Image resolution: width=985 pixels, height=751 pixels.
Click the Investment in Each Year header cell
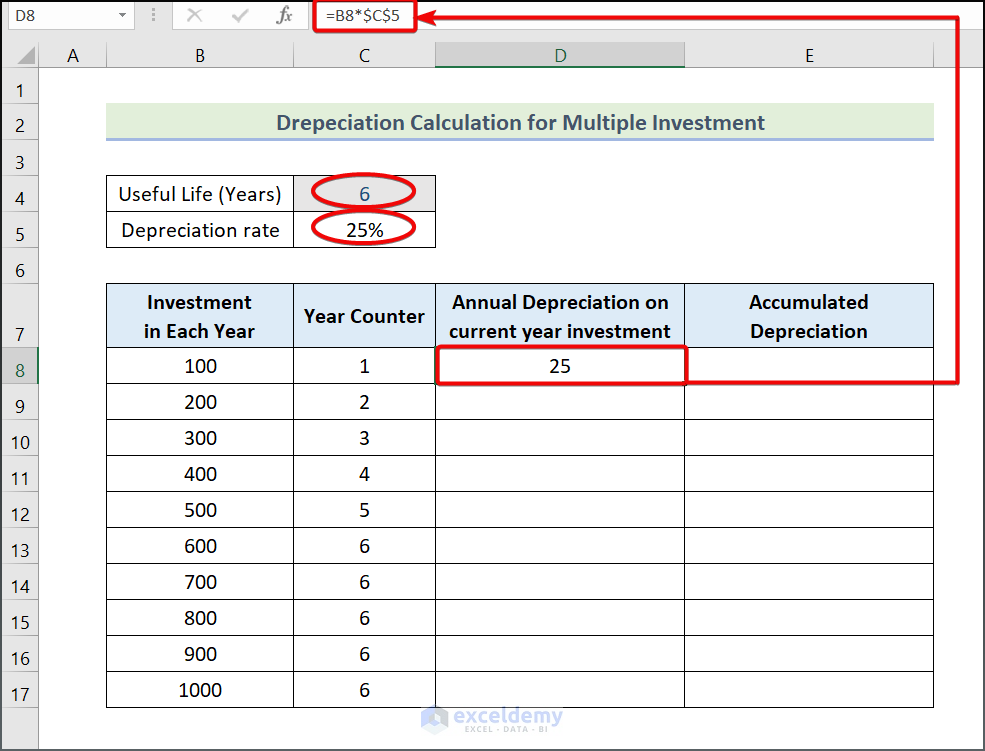tap(200, 316)
